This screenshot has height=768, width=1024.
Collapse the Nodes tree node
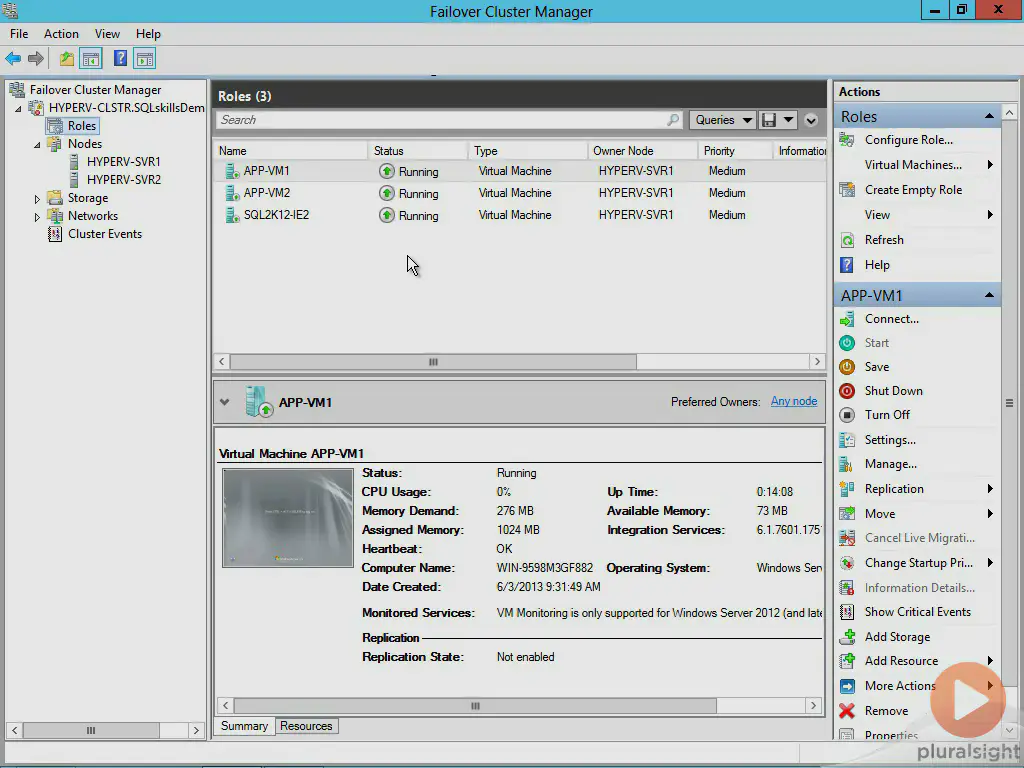point(38,144)
